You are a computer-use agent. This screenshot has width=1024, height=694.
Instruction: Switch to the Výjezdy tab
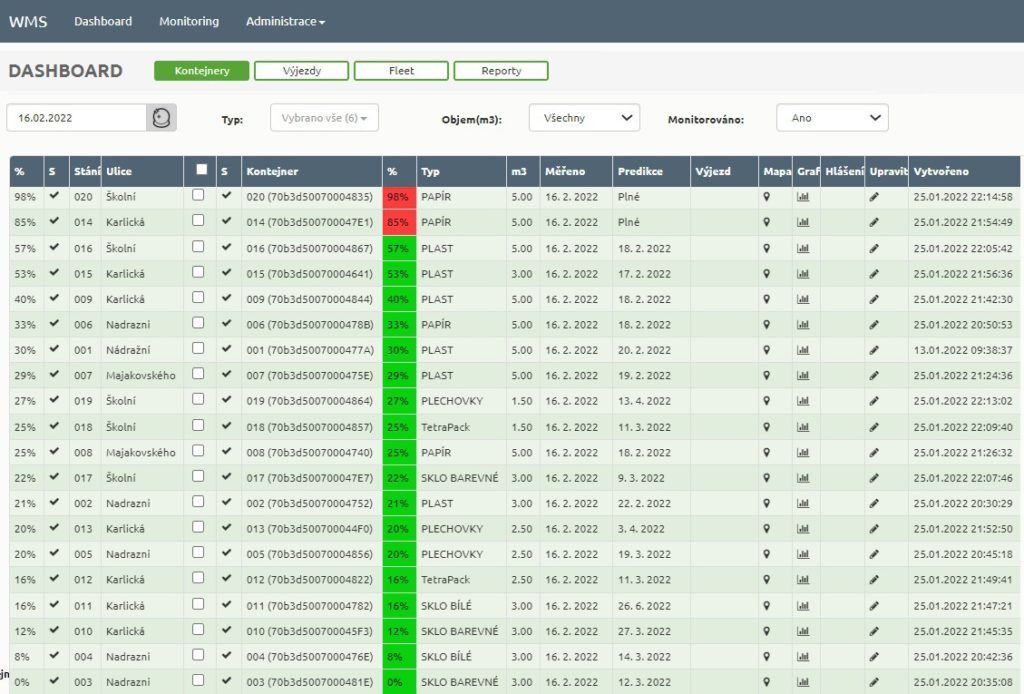click(302, 71)
